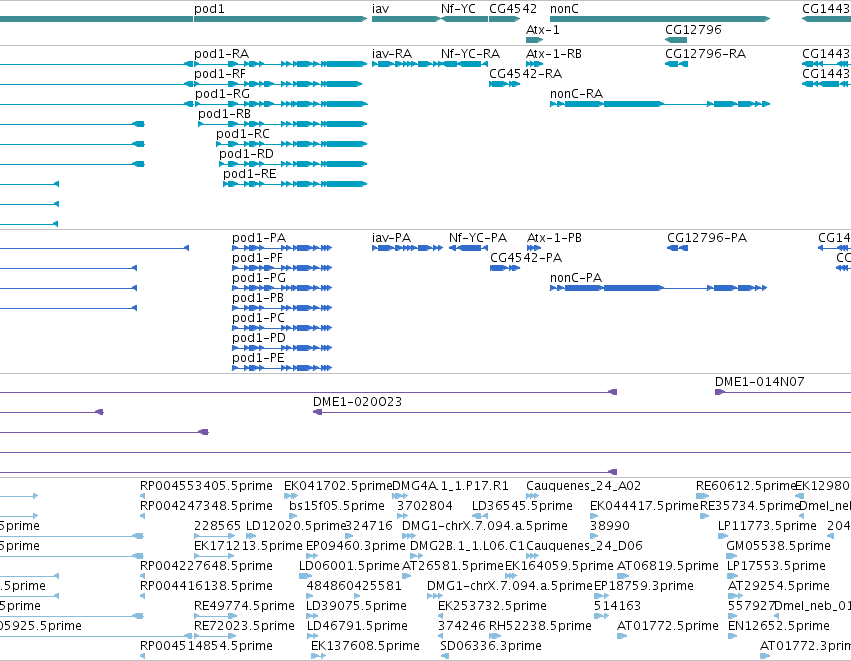Select the Nf-YC-PA protein
The width and height of the screenshot is (851, 661).
(x=478, y=238)
